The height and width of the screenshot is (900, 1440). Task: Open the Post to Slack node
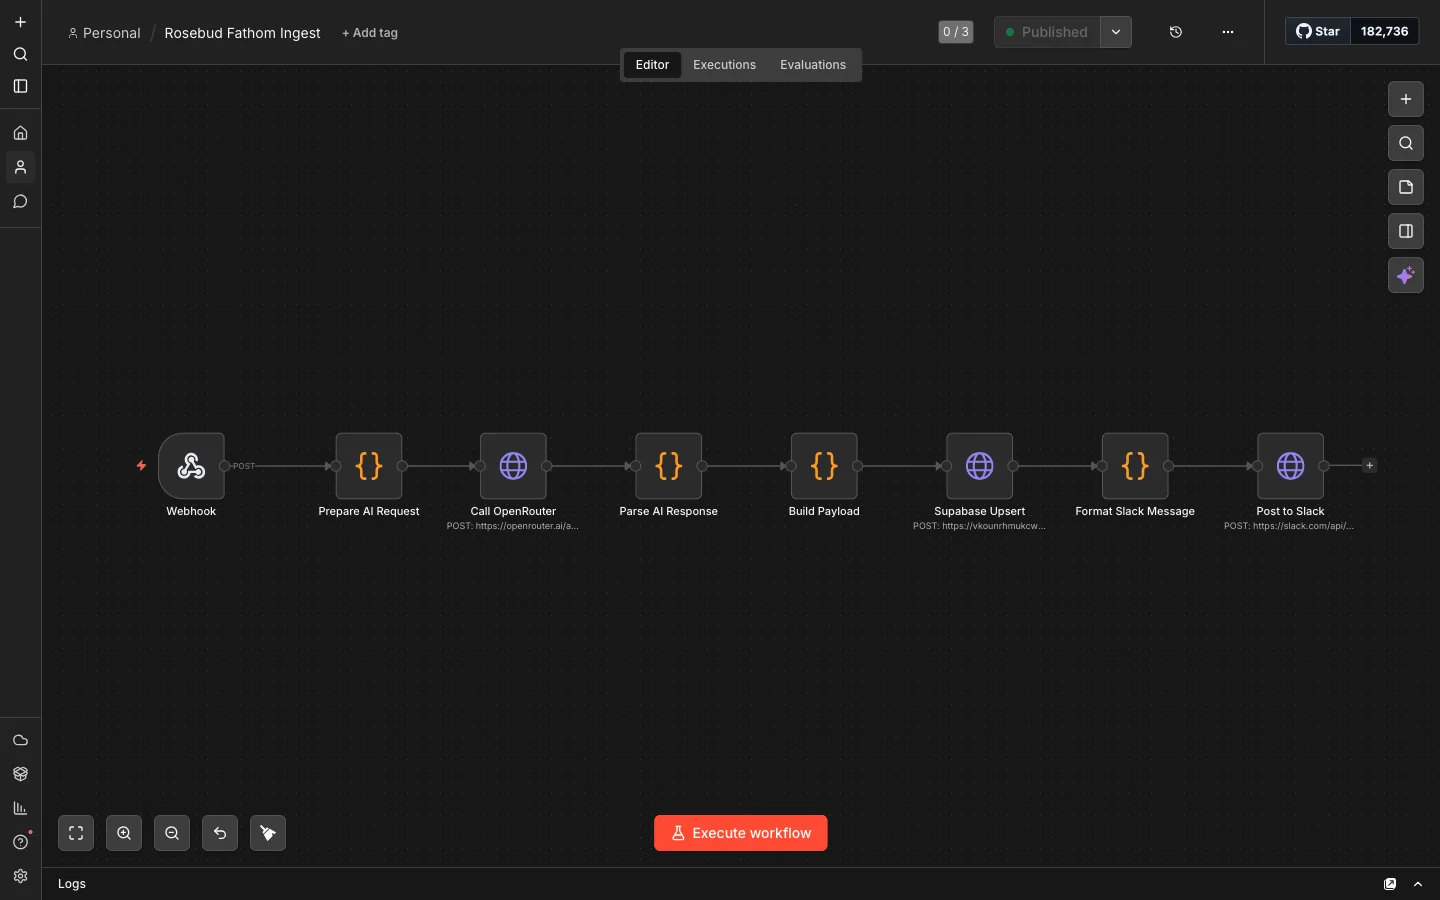tap(1290, 466)
